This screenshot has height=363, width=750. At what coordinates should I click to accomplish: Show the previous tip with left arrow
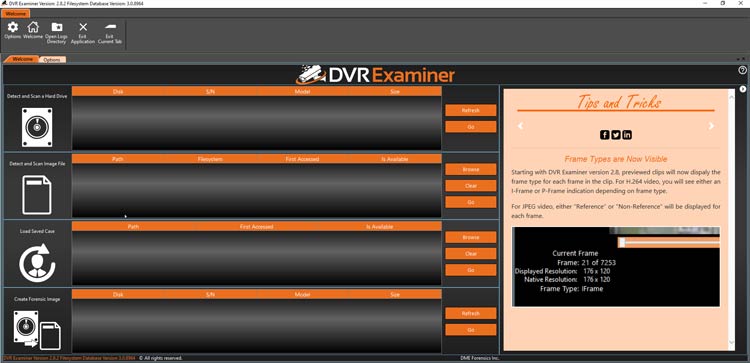coord(520,126)
